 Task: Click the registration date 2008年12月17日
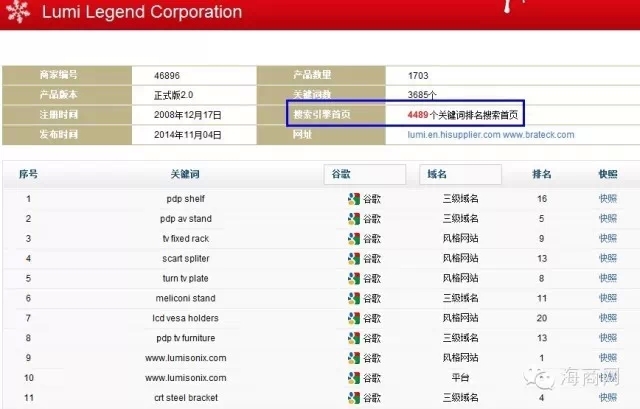pyautogui.click(x=188, y=115)
